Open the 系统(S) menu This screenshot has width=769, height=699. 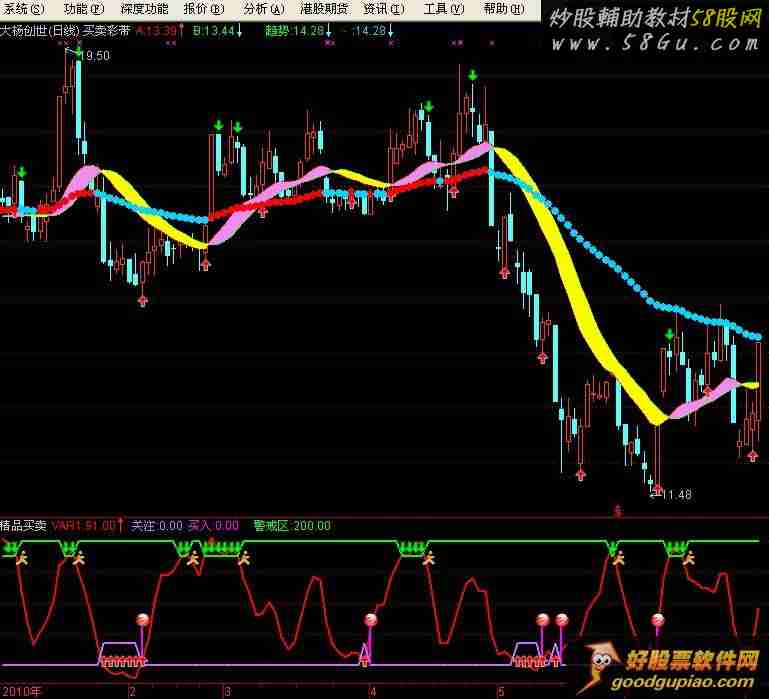tap(23, 9)
